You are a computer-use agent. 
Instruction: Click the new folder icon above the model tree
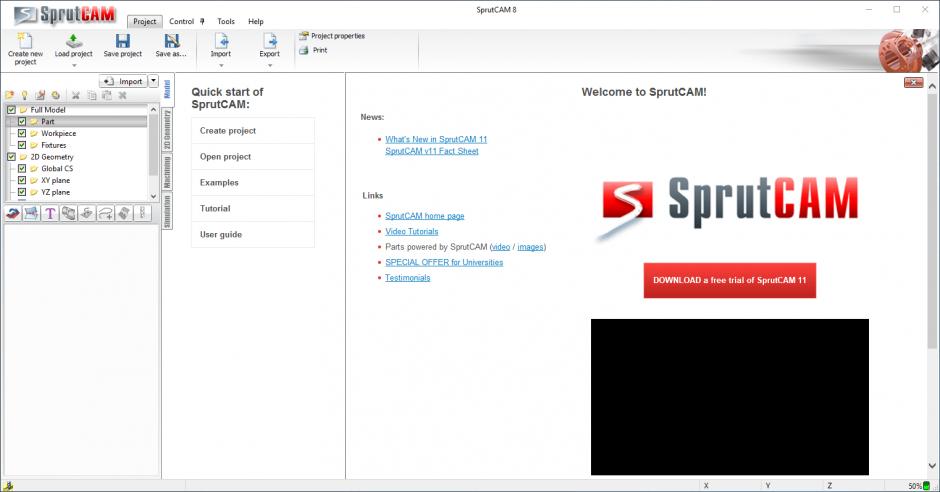click(x=10, y=95)
